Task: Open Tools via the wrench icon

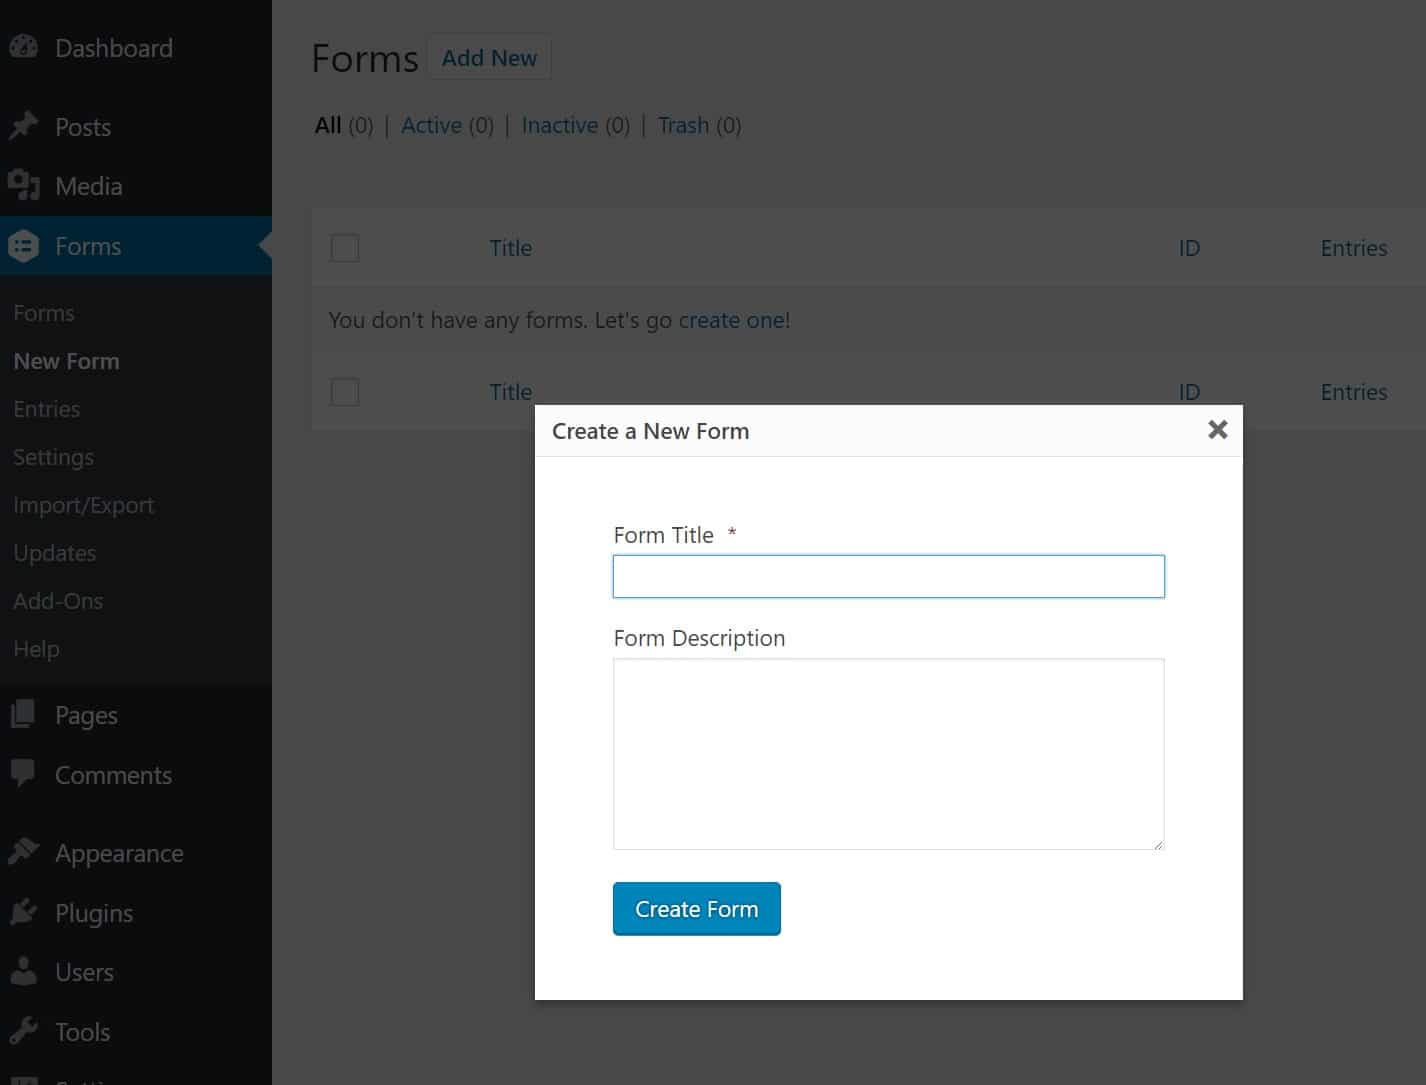Action: [24, 1031]
